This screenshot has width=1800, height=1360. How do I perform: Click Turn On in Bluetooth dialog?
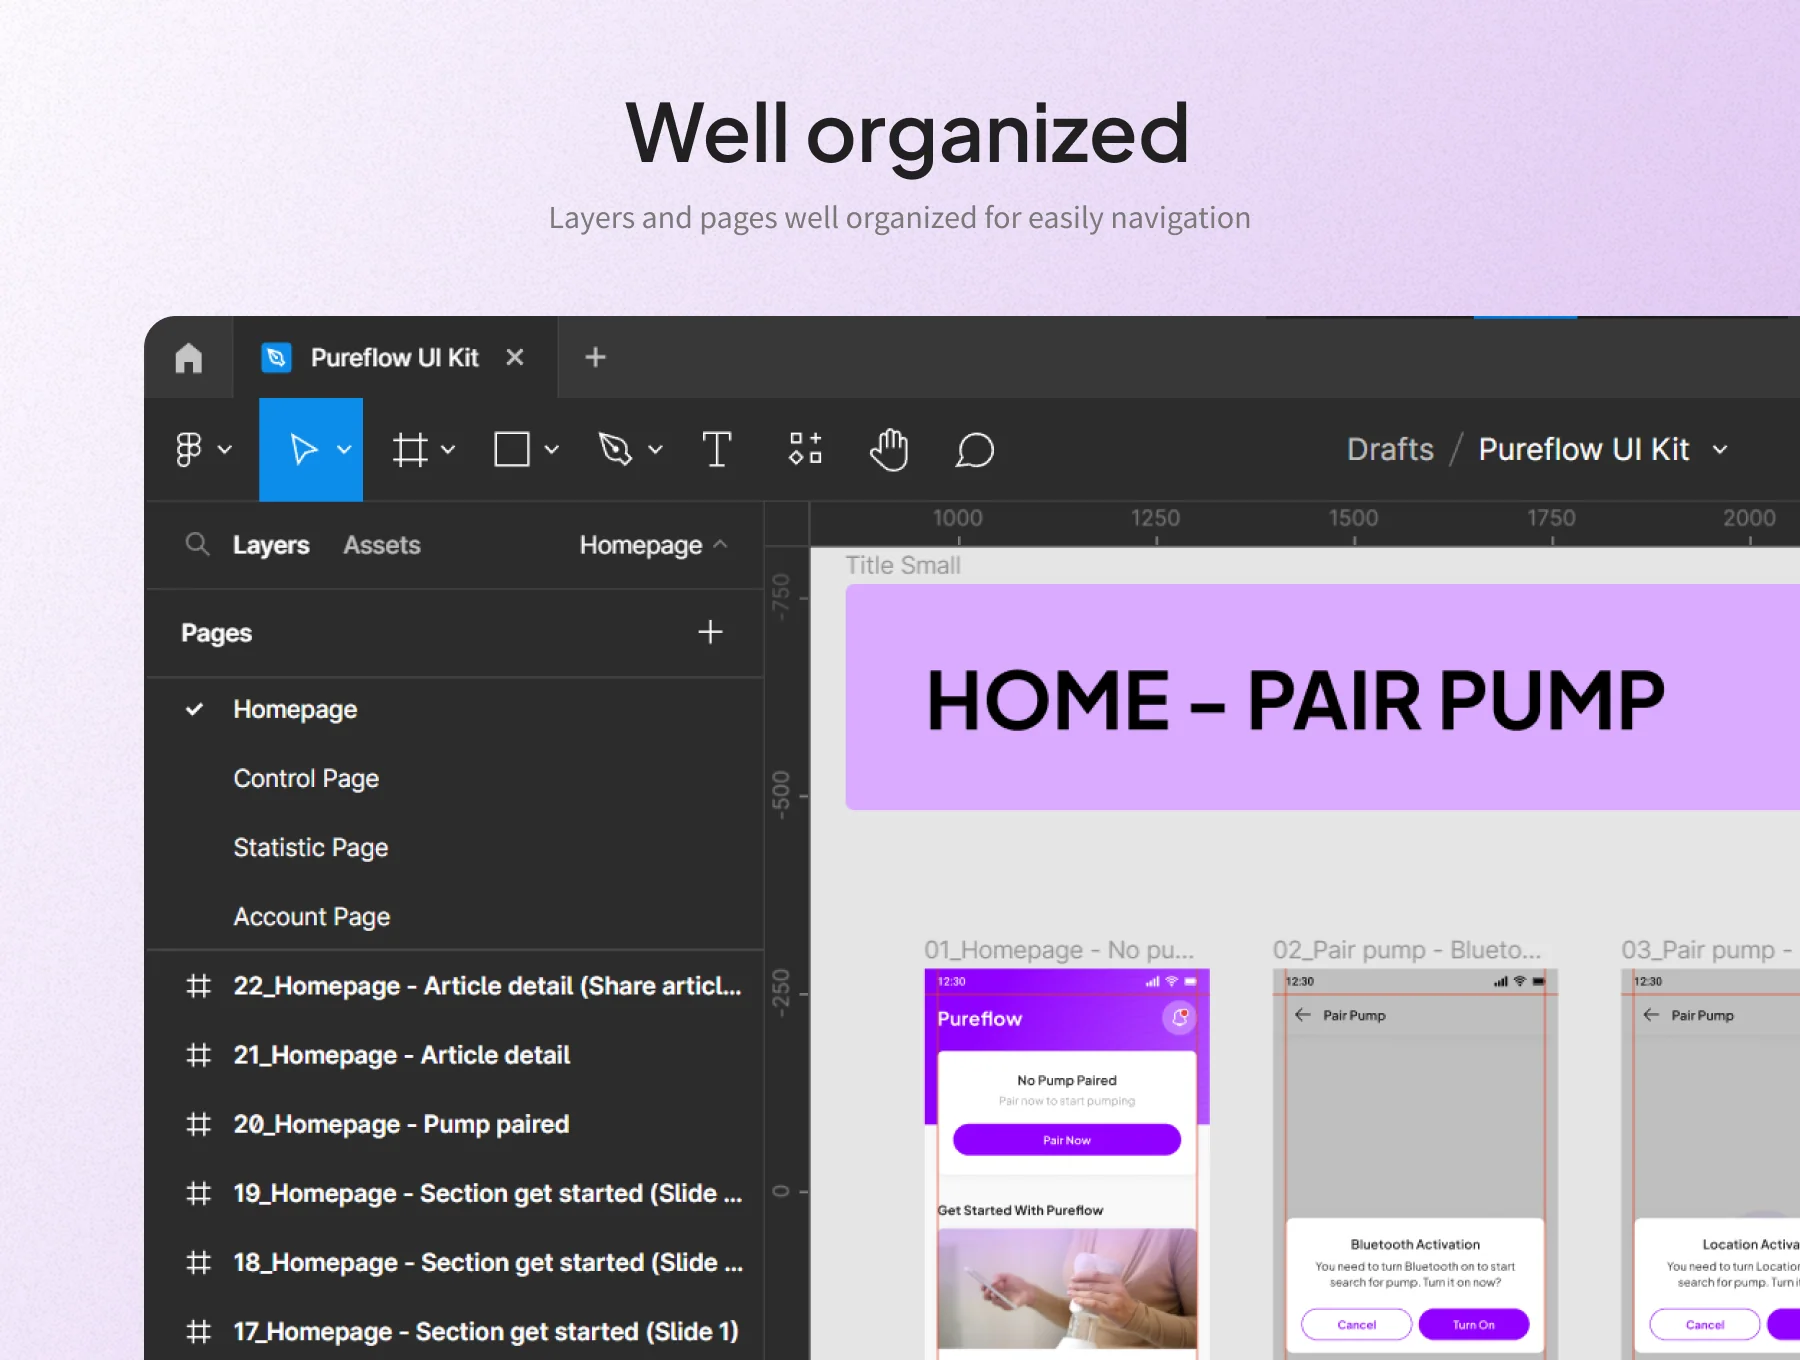[x=1474, y=1324]
